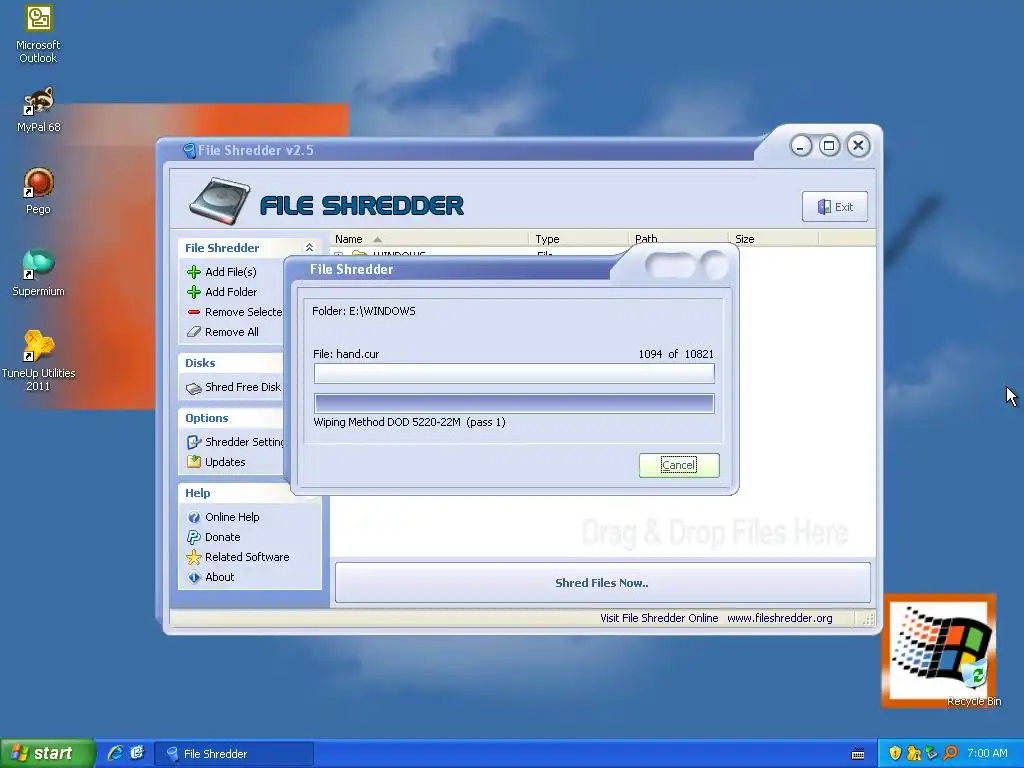The height and width of the screenshot is (768, 1024).
Task: Open TuneUp Utilities 2011 shortcut
Action: click(x=38, y=361)
